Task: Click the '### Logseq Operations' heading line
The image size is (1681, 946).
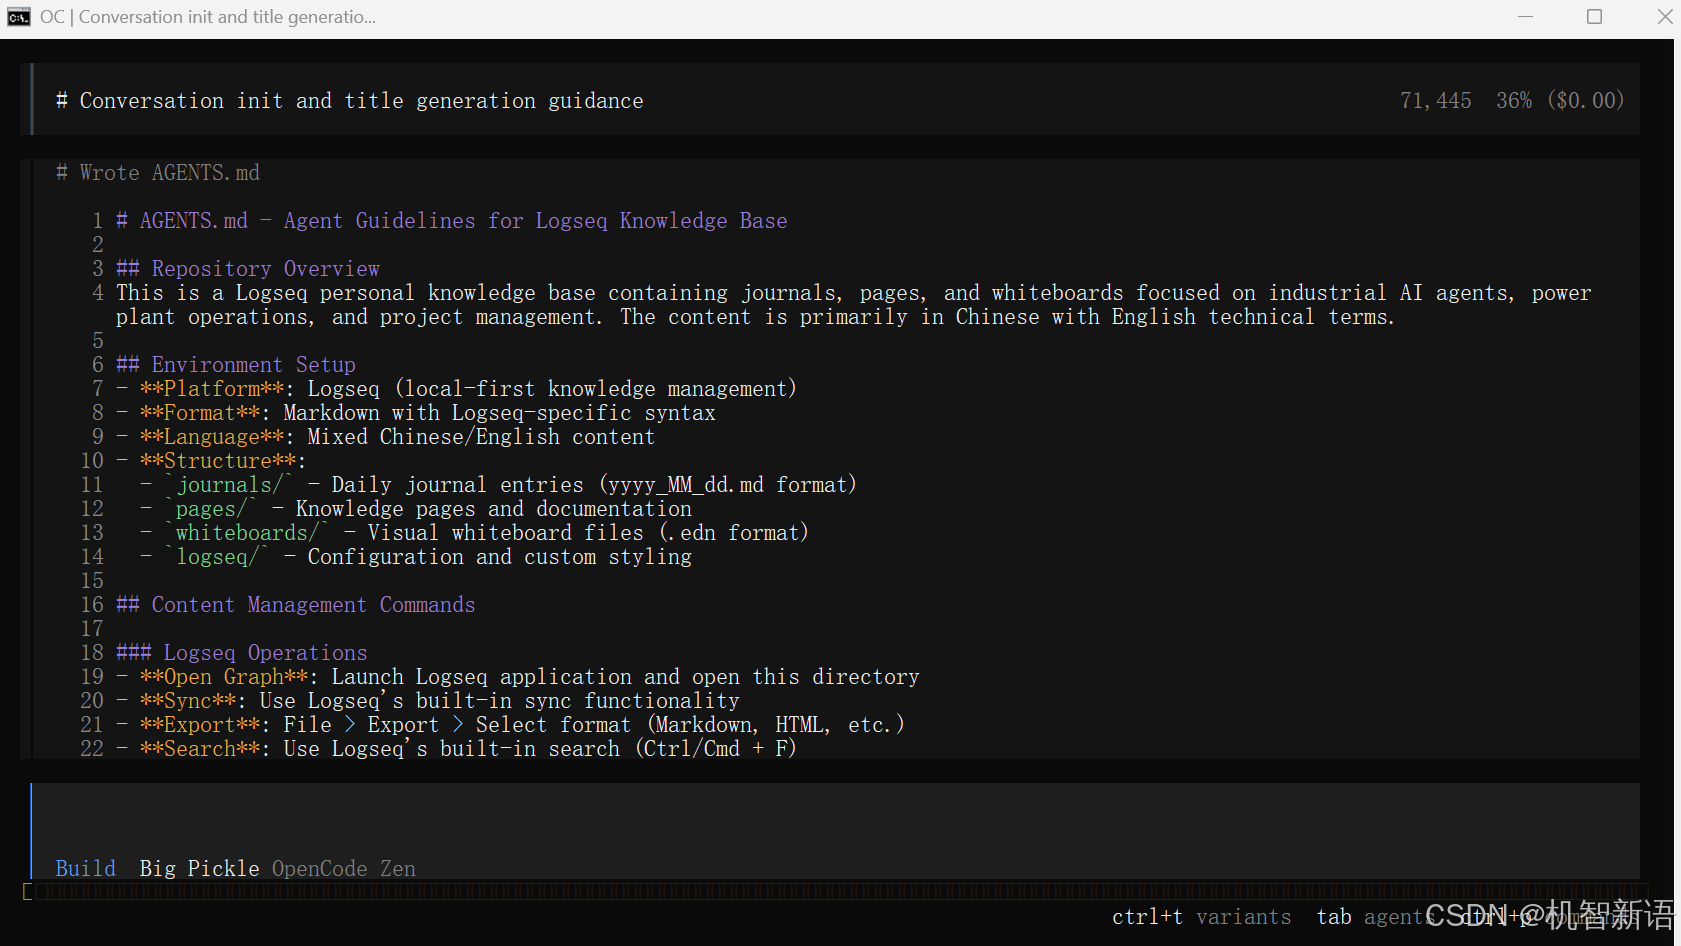Action: pyautogui.click(x=242, y=653)
